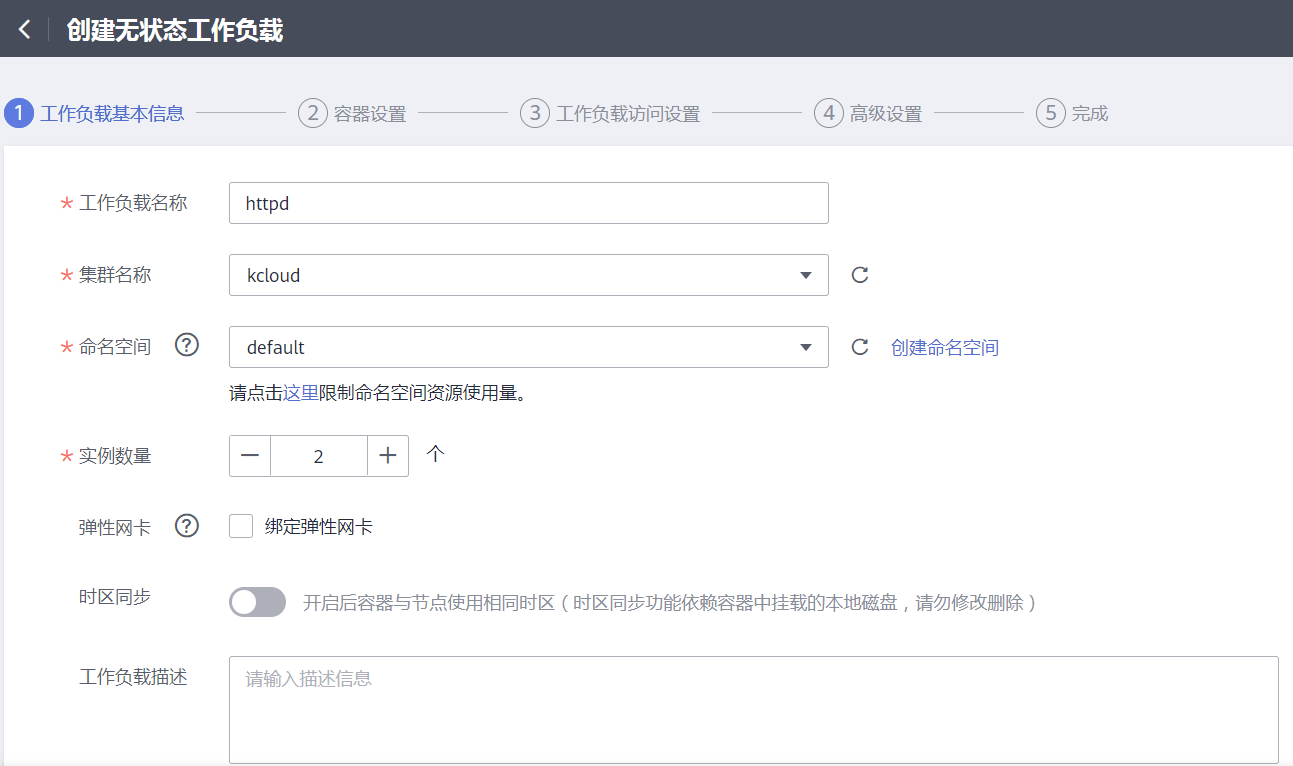Toggle the 时区同步 switch
The width and height of the screenshot is (1293, 766).
[x=257, y=602]
